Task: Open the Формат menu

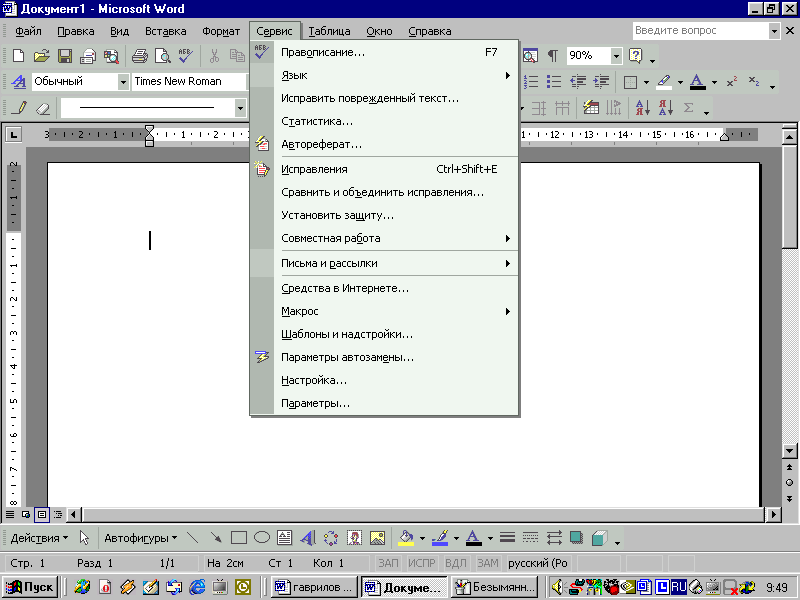Action: point(221,31)
